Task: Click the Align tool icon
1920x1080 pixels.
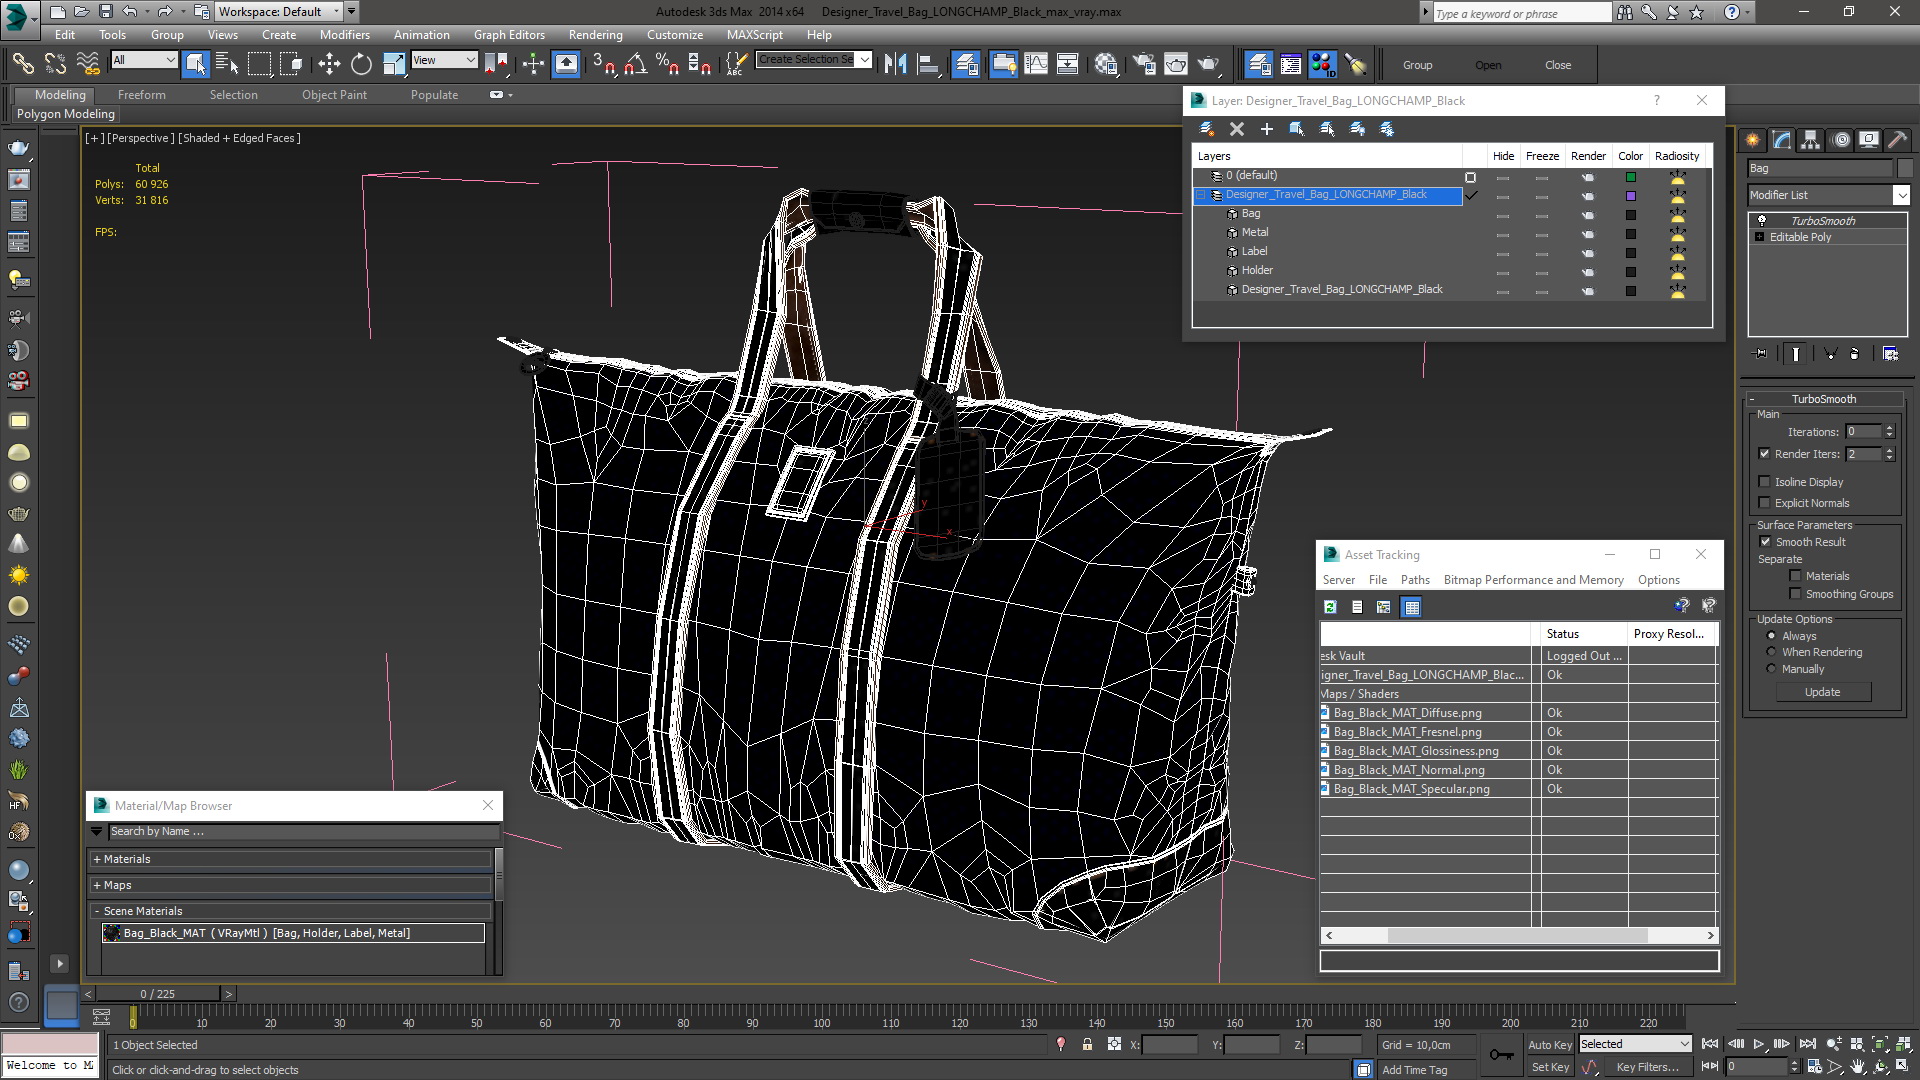Action: click(928, 64)
